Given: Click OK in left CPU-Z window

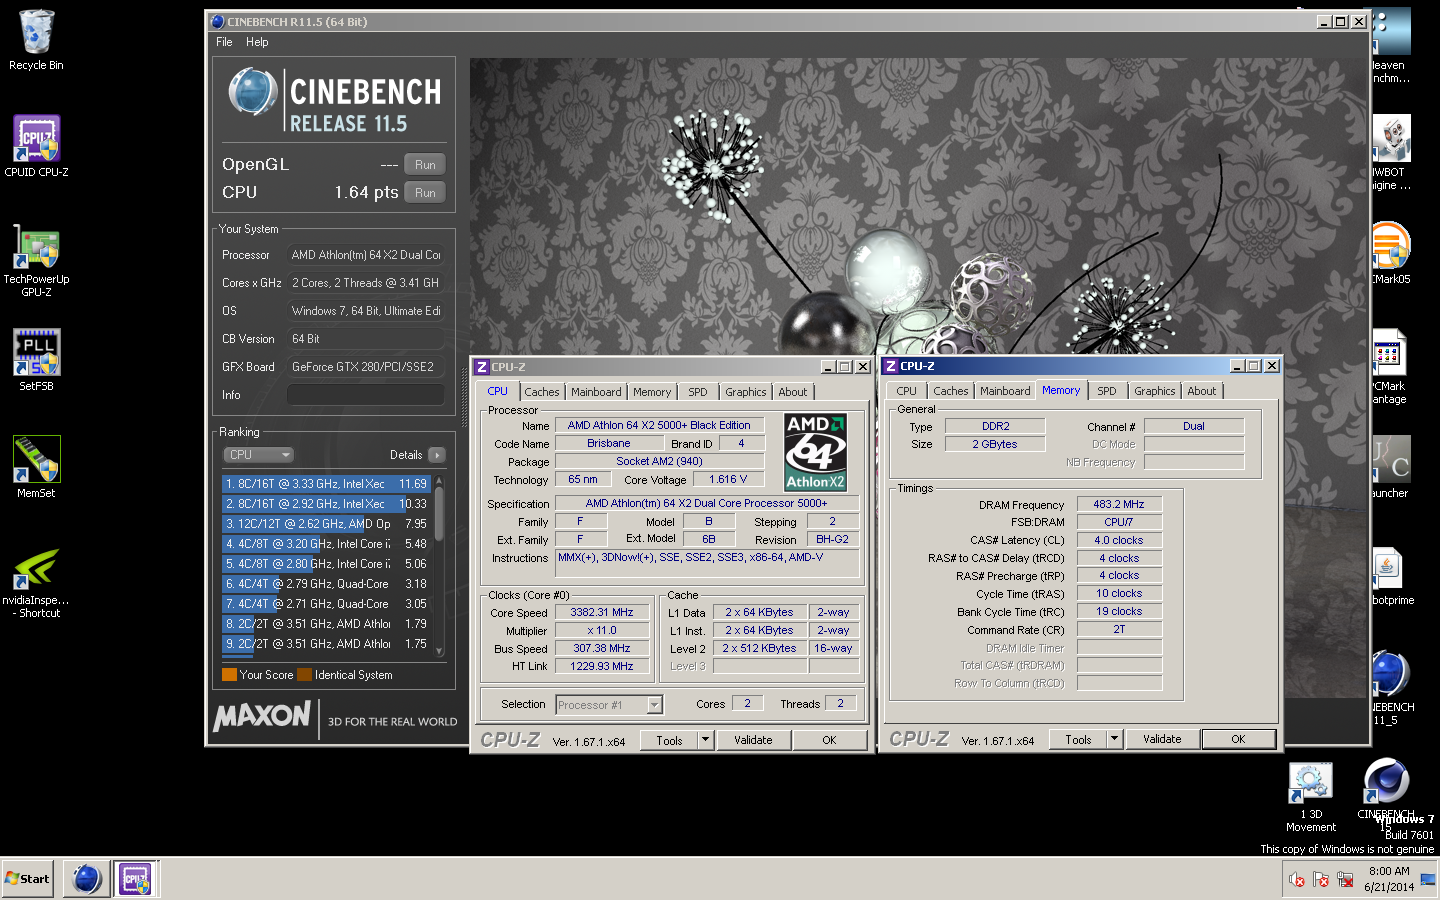Looking at the screenshot, I should click(829, 741).
